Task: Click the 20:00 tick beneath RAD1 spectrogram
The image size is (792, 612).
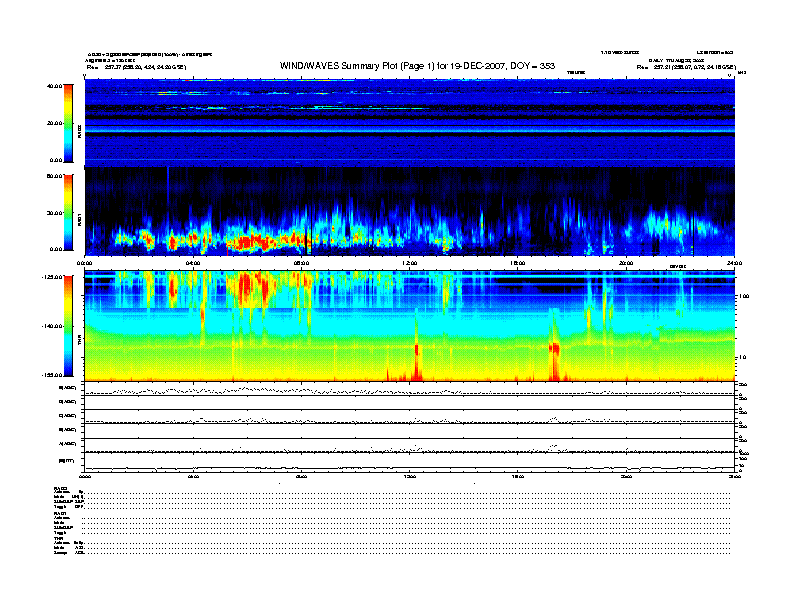Action: pyautogui.click(x=626, y=263)
